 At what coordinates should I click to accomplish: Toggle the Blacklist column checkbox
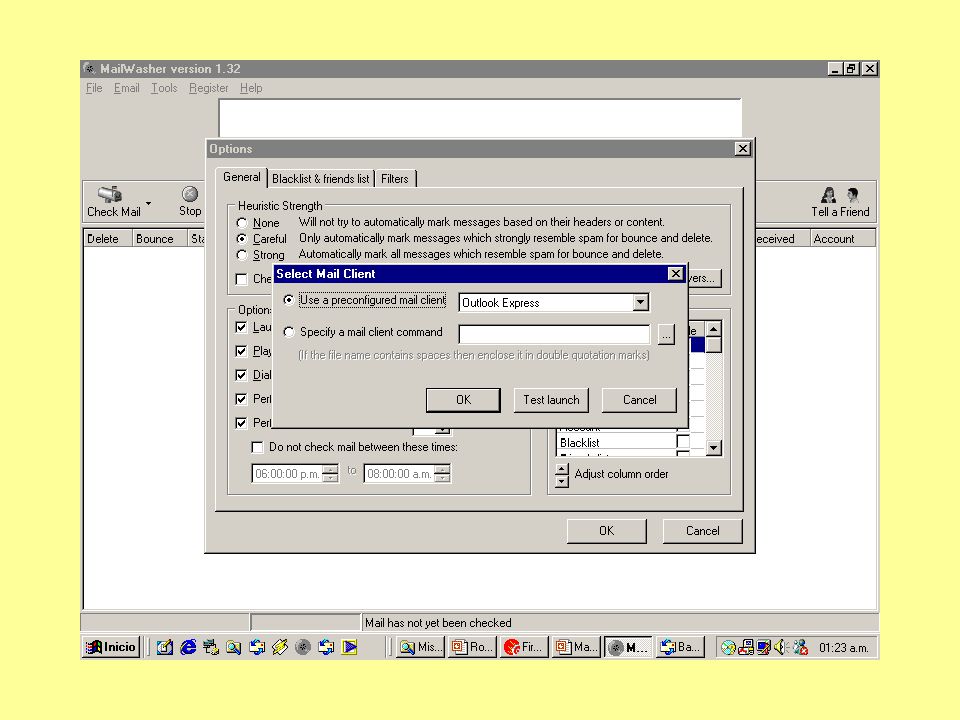tap(683, 441)
